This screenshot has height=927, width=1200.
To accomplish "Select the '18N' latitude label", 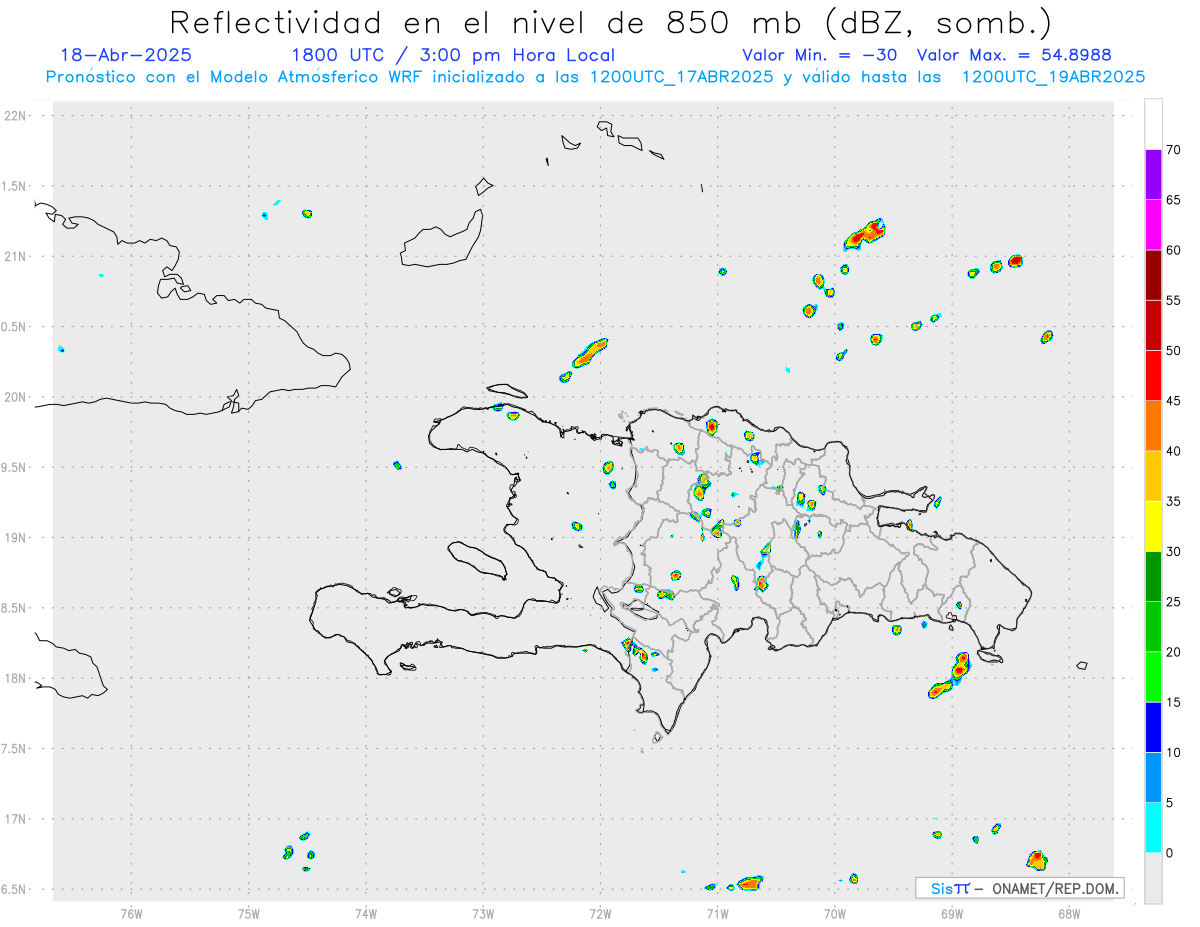I will 16,678.
